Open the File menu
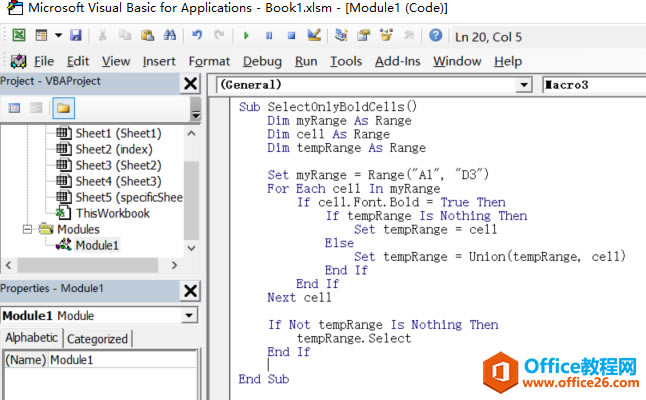This screenshot has width=646, height=400. point(44,61)
